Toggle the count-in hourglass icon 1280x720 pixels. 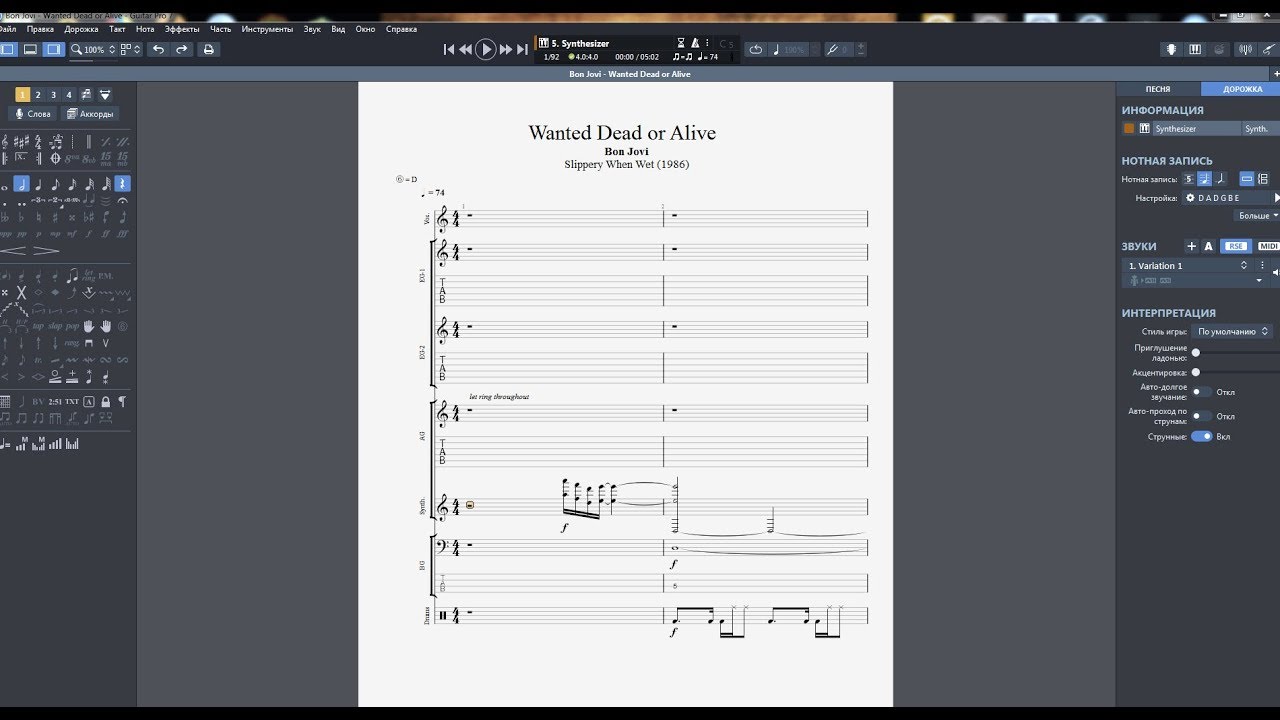click(x=681, y=43)
